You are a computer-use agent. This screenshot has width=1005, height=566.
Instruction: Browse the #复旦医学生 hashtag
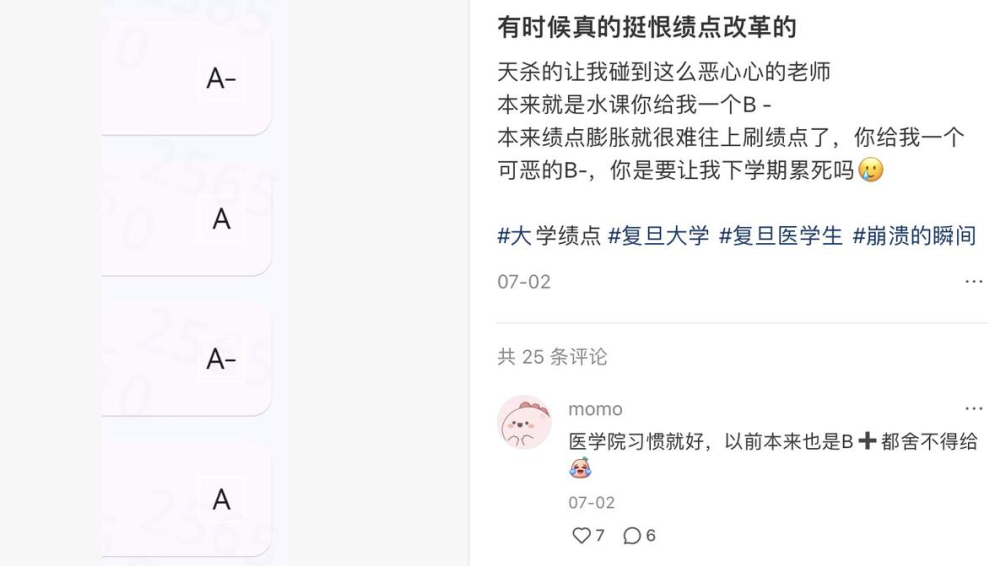click(780, 236)
